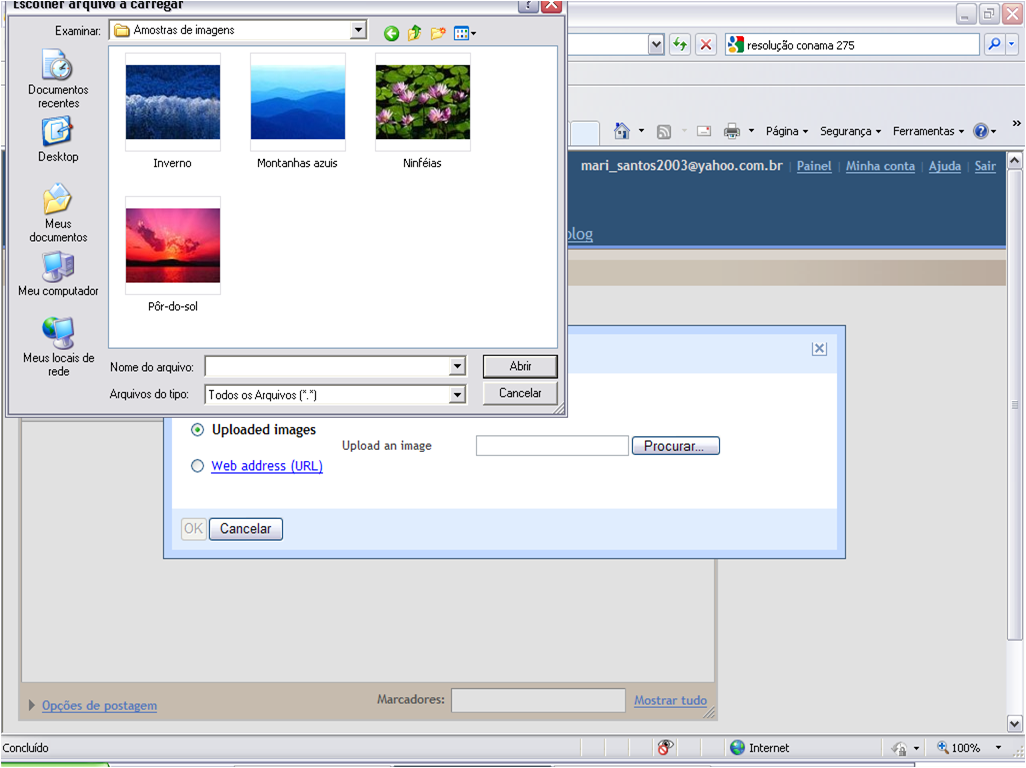Select the Pôr-do-sol thumbnail
This screenshot has height=768, width=1026.
(173, 245)
